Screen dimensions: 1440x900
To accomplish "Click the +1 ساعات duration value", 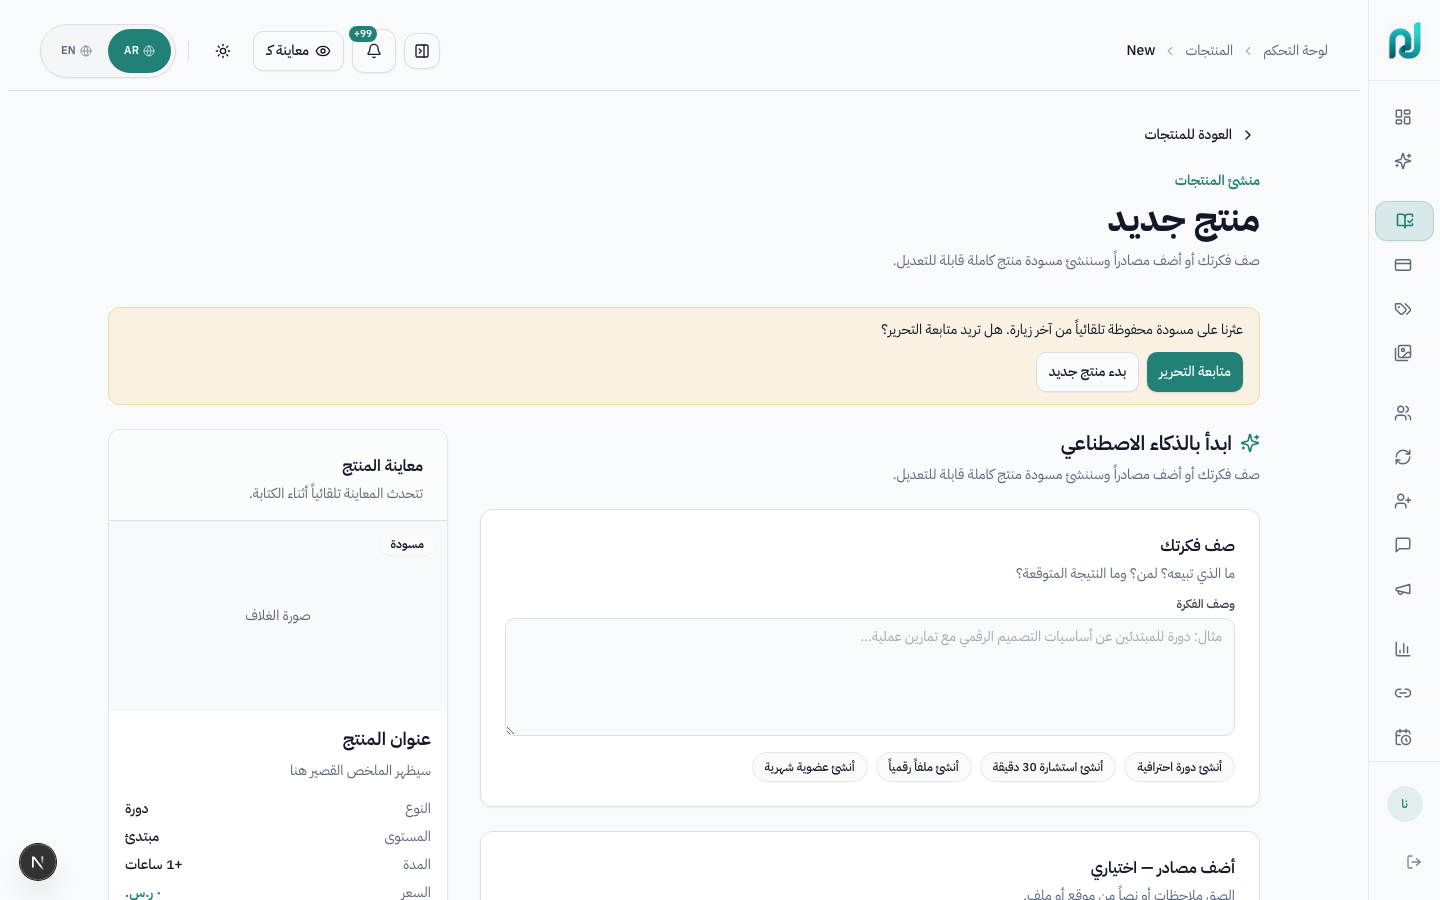I will (x=154, y=864).
